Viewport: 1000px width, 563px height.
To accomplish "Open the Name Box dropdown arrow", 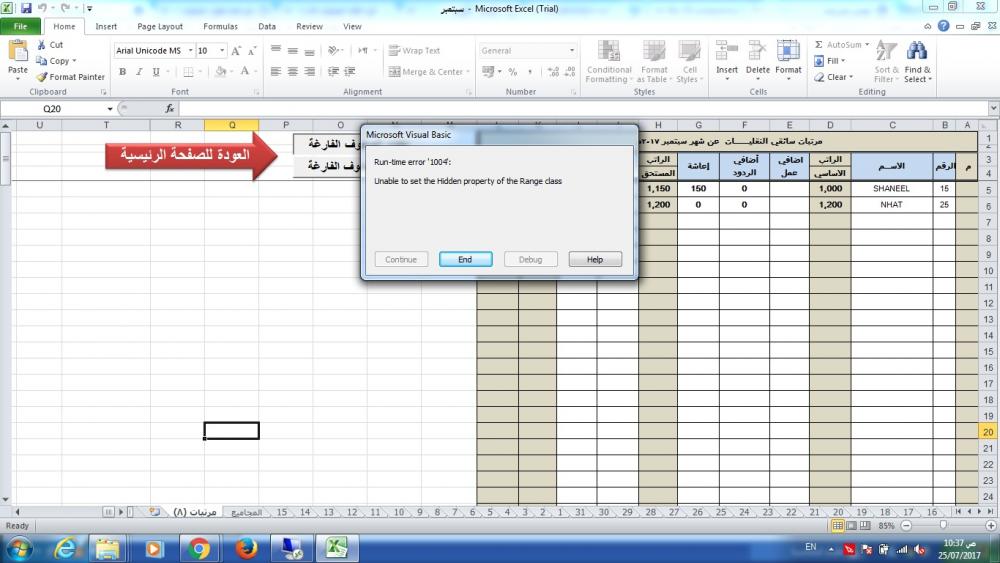I will 110,109.
